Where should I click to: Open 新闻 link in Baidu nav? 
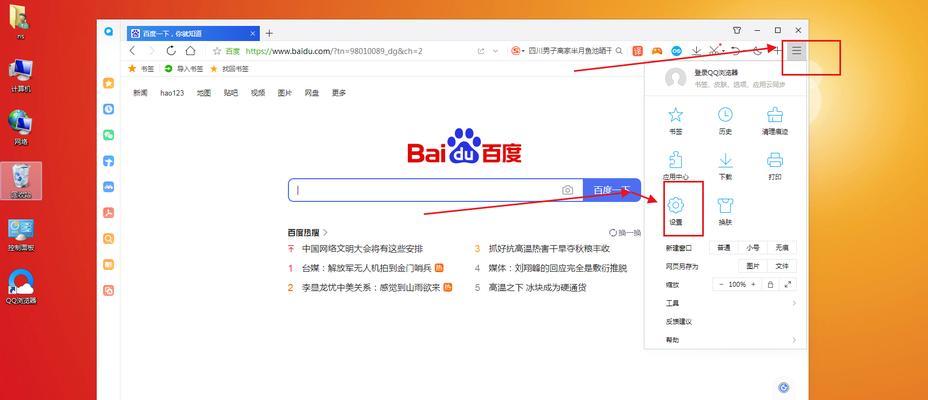140,93
